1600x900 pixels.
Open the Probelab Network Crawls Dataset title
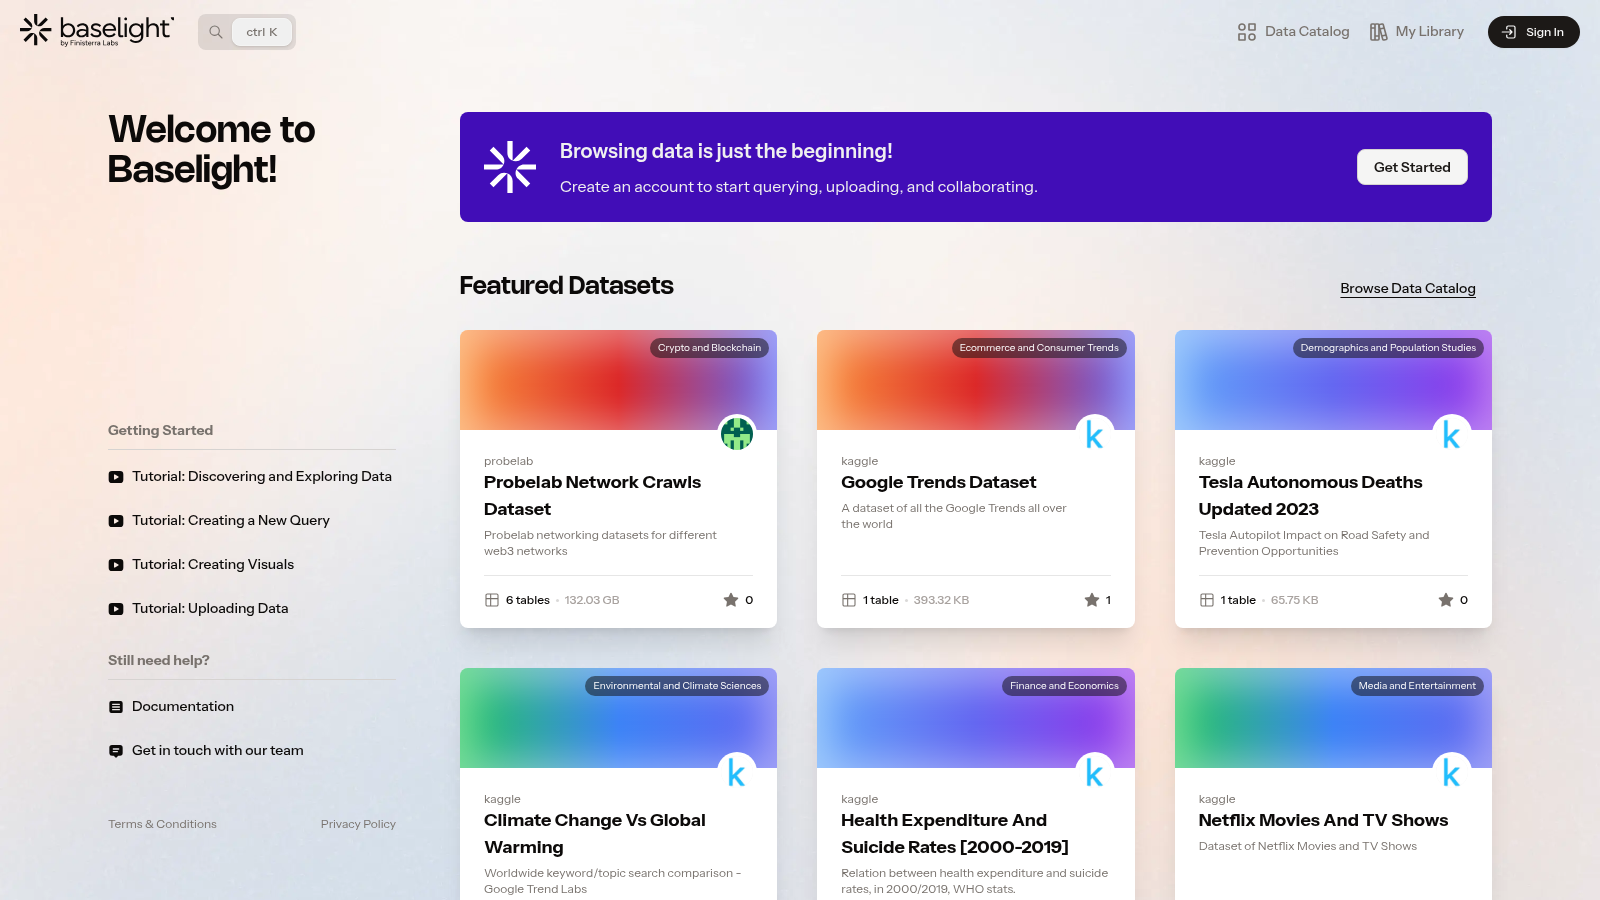point(592,496)
